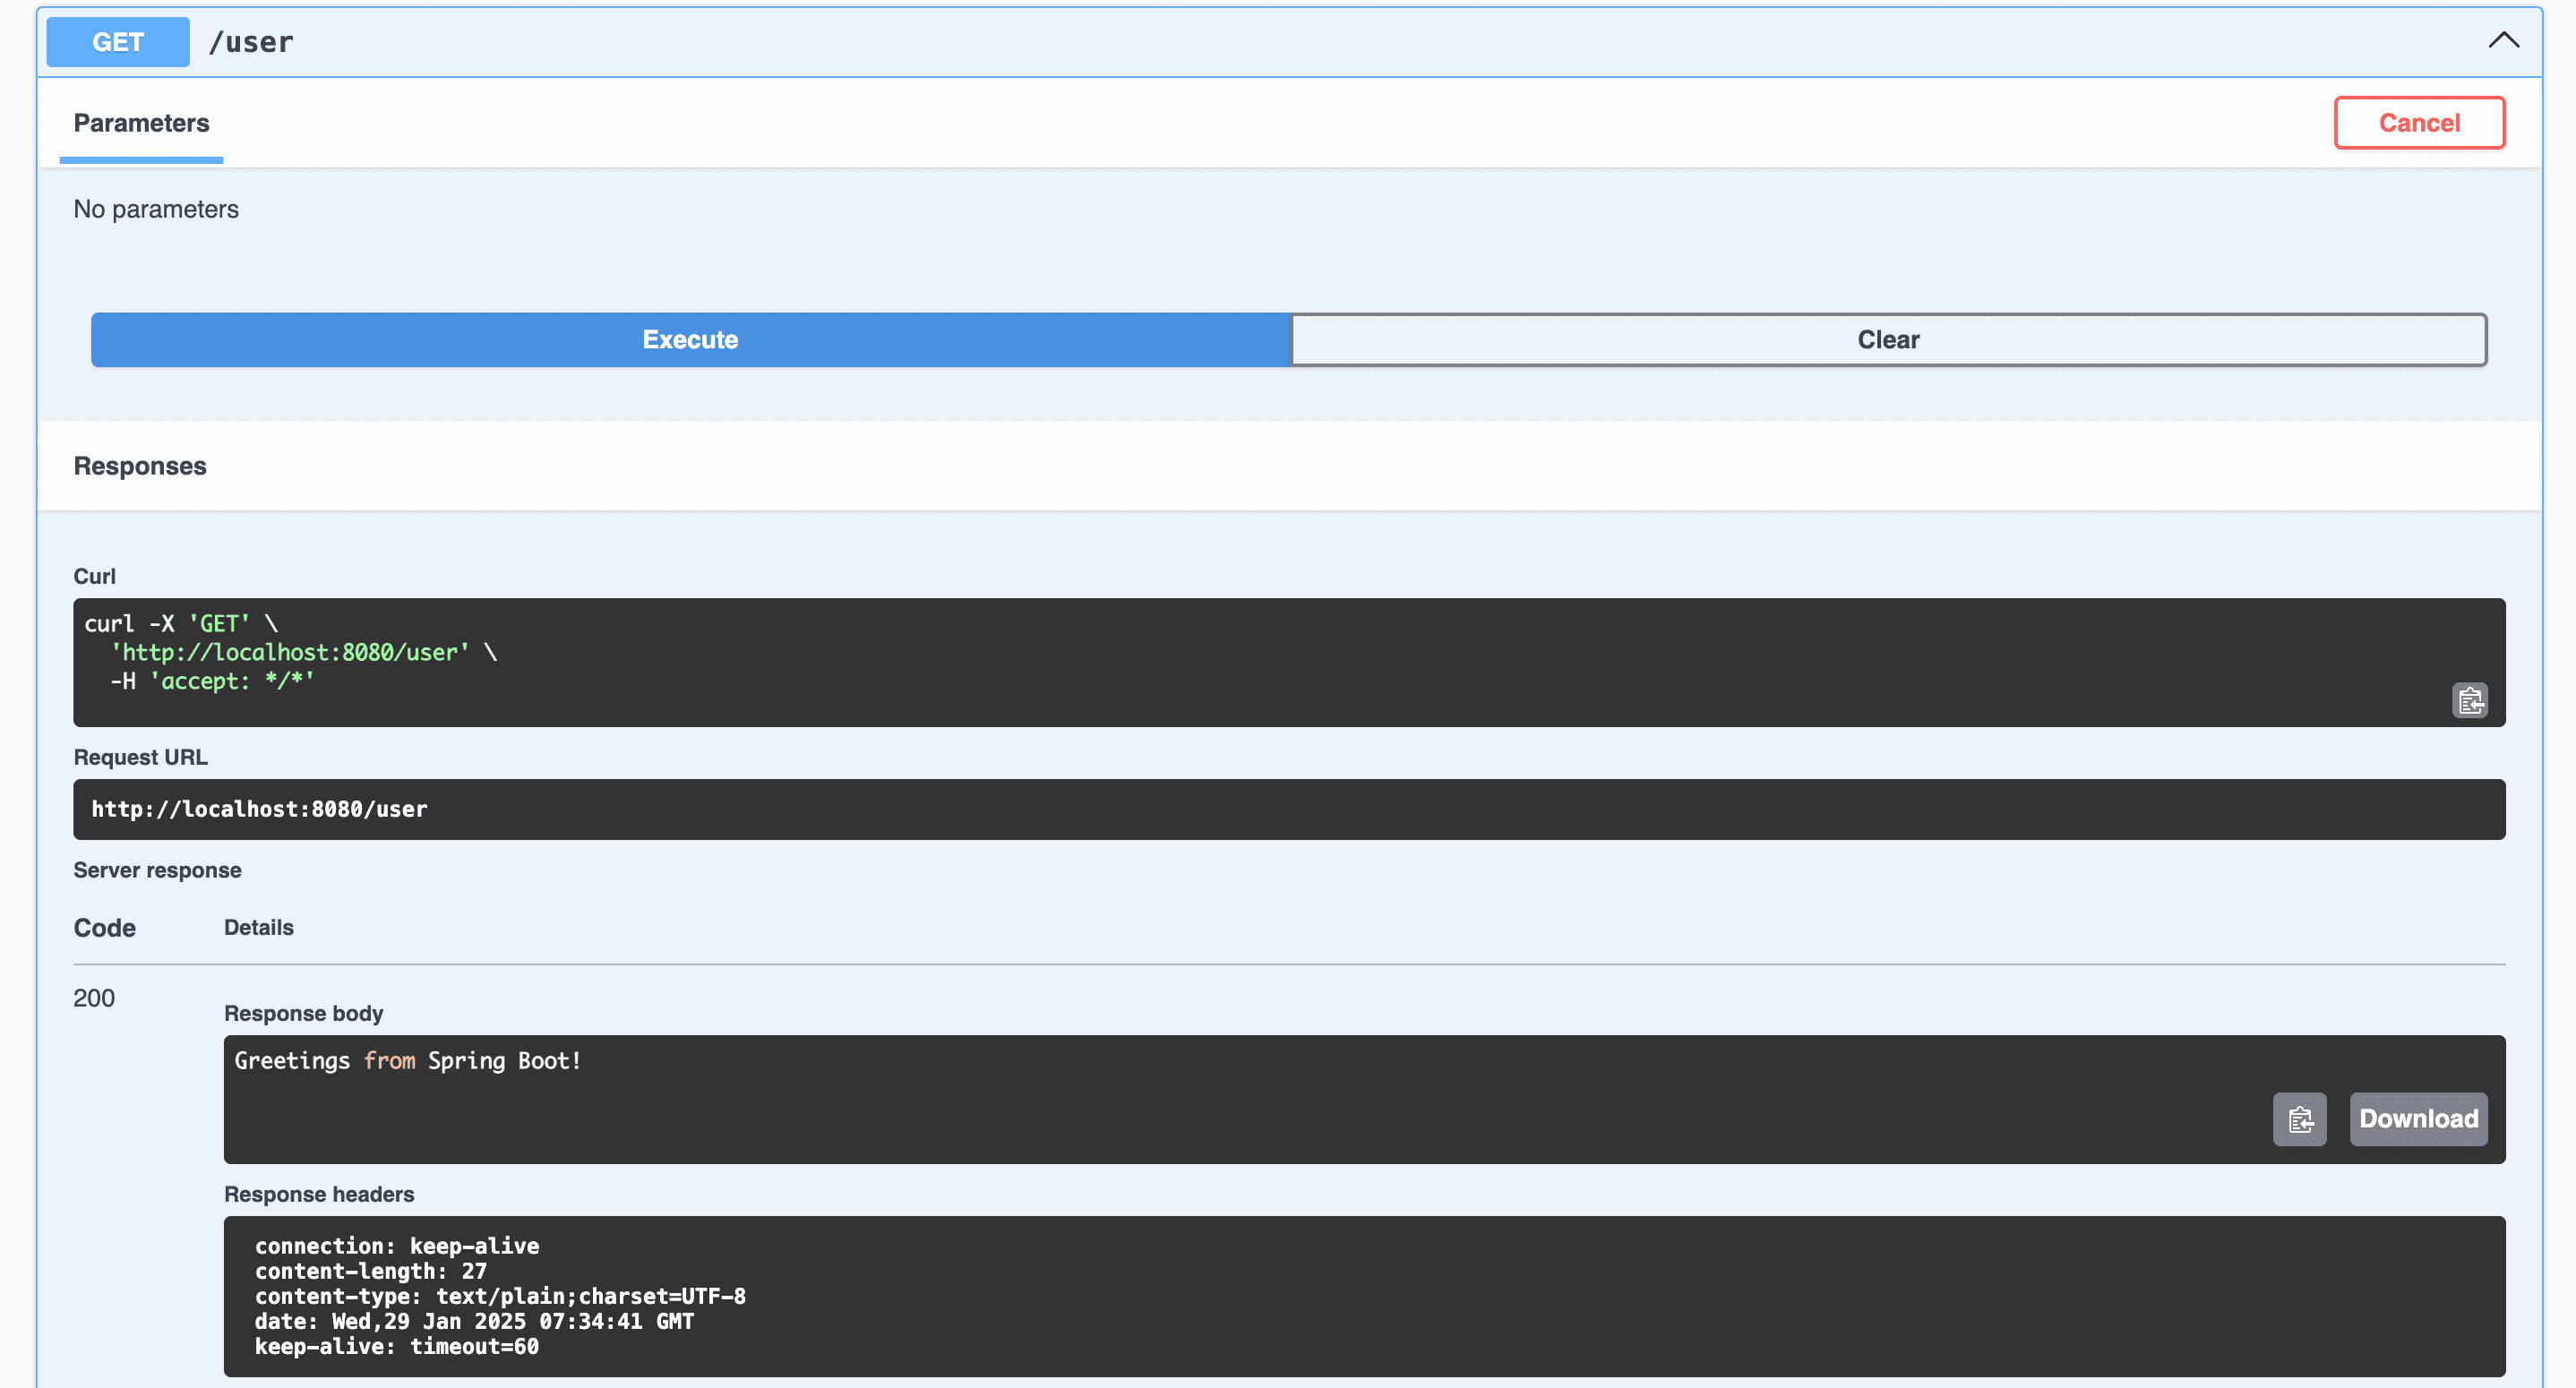2576x1388 pixels.
Task: Click the request URL http://localhost:8080/user value
Action: point(259,809)
